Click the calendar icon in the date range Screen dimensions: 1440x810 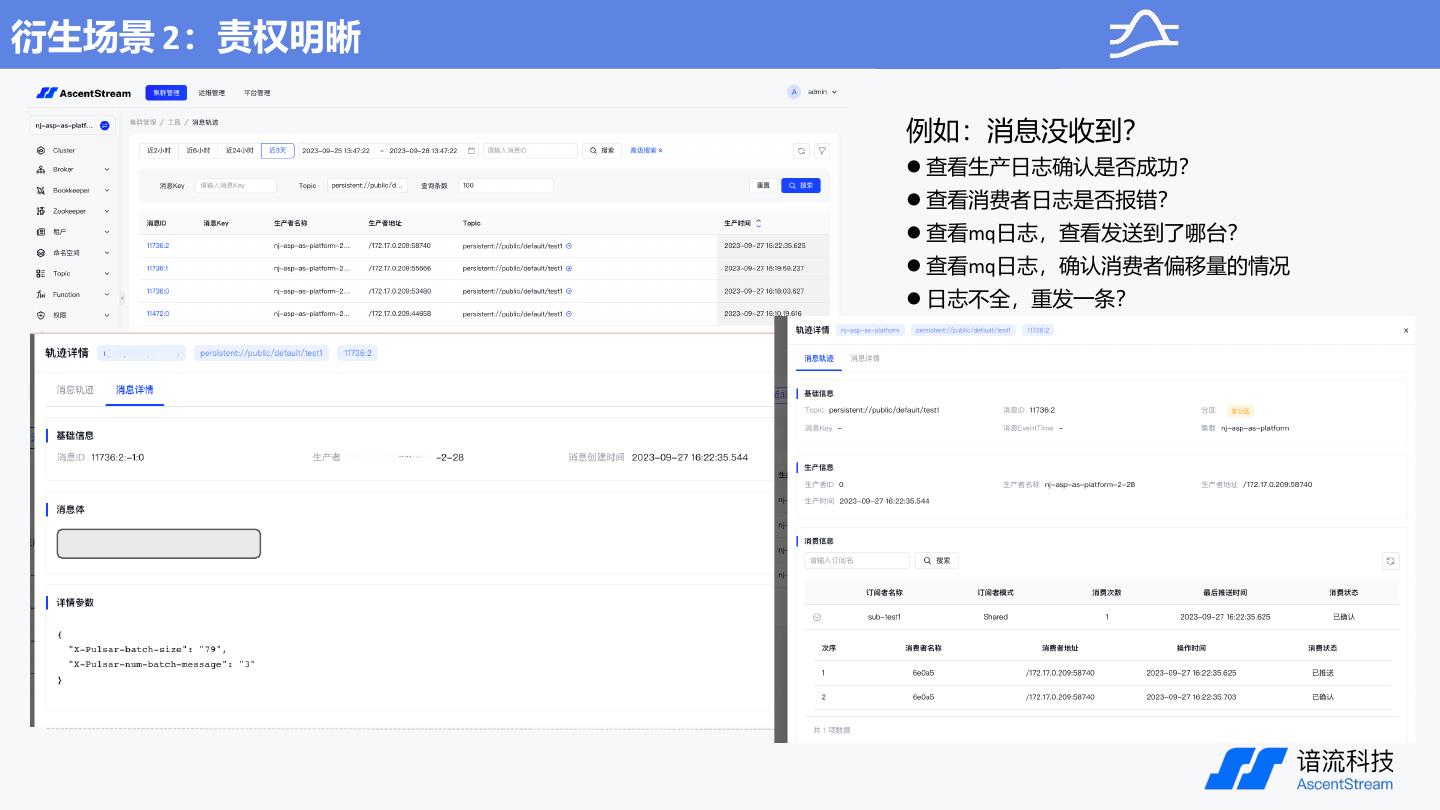pos(470,151)
